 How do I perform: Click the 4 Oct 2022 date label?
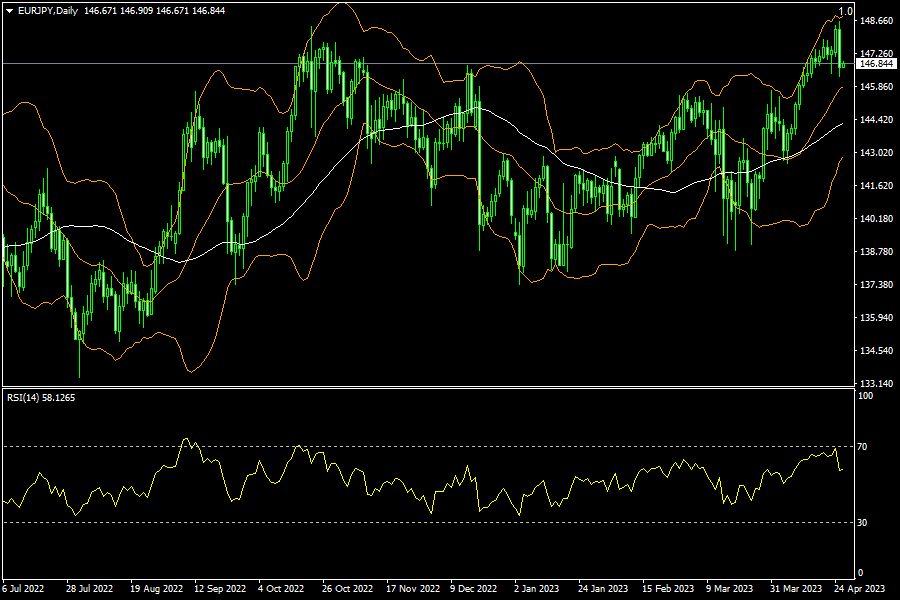(281, 589)
